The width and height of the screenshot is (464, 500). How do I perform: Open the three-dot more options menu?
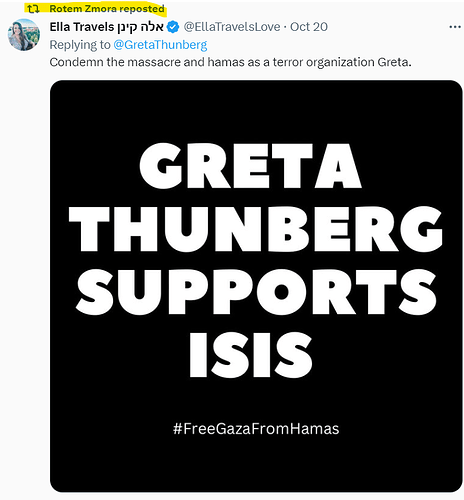tap(455, 27)
